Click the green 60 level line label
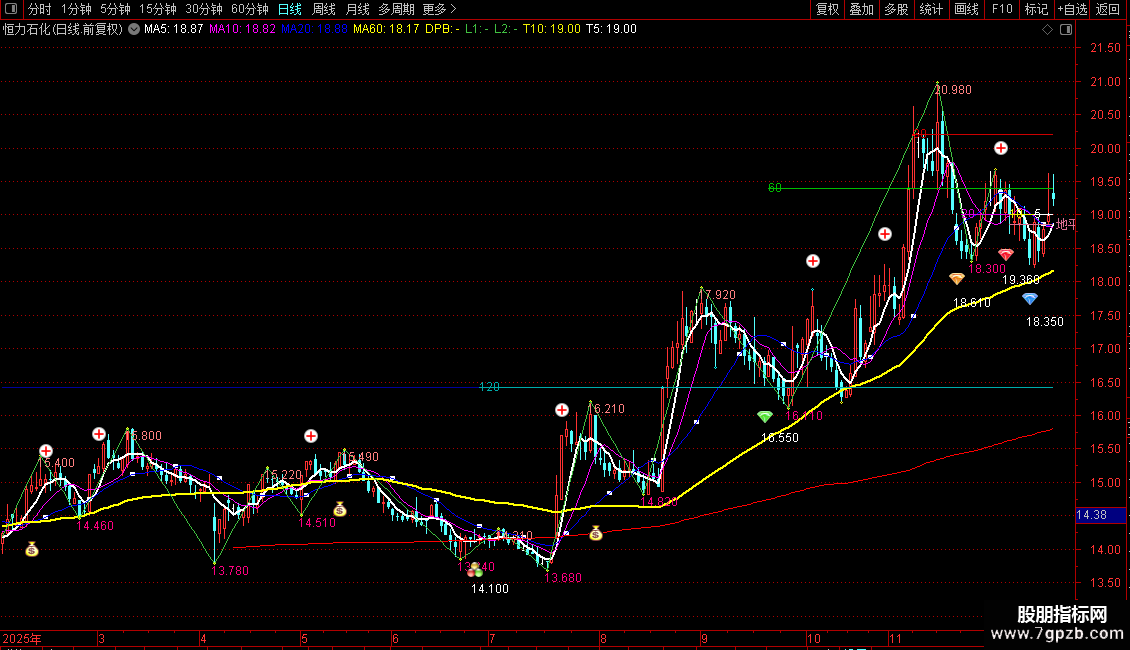The width and height of the screenshot is (1130, 650). (775, 188)
